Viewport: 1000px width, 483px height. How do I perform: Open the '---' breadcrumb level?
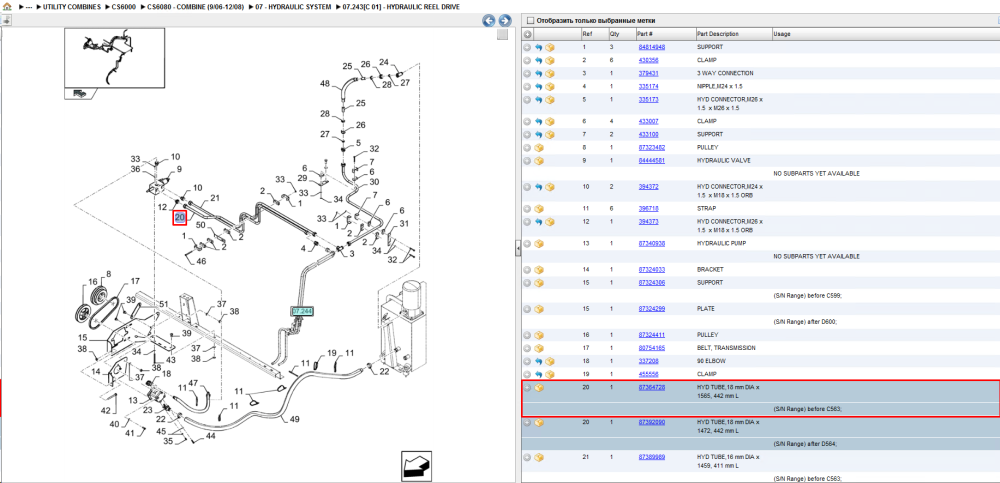click(29, 7)
